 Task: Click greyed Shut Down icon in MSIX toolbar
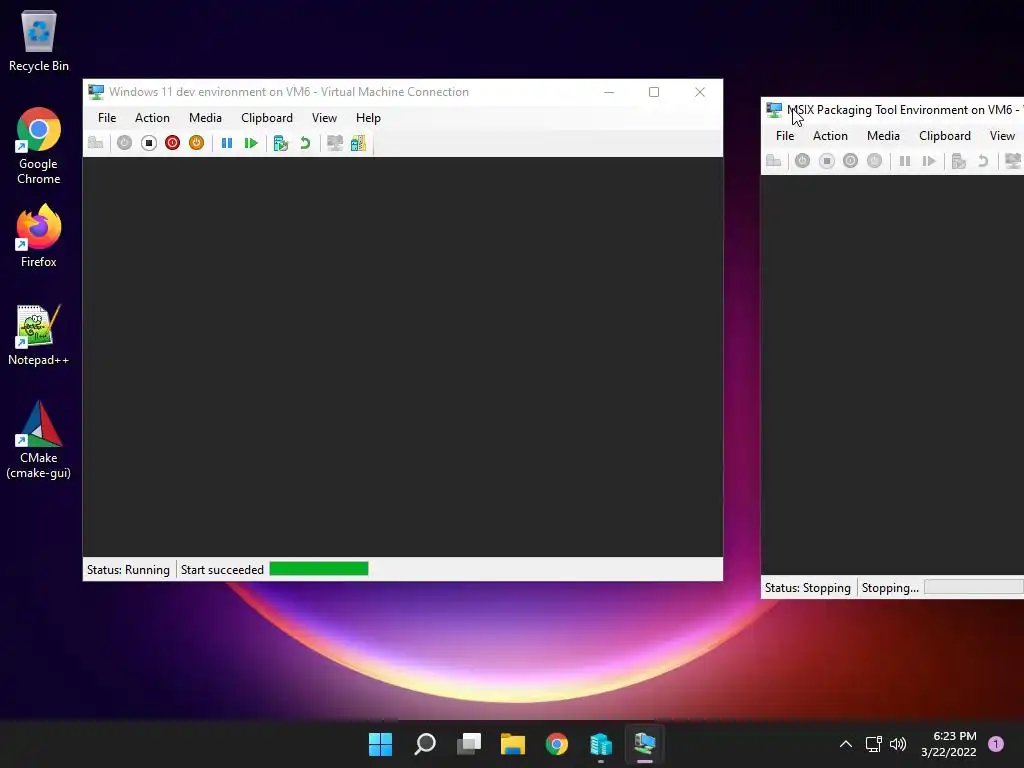[850, 161]
